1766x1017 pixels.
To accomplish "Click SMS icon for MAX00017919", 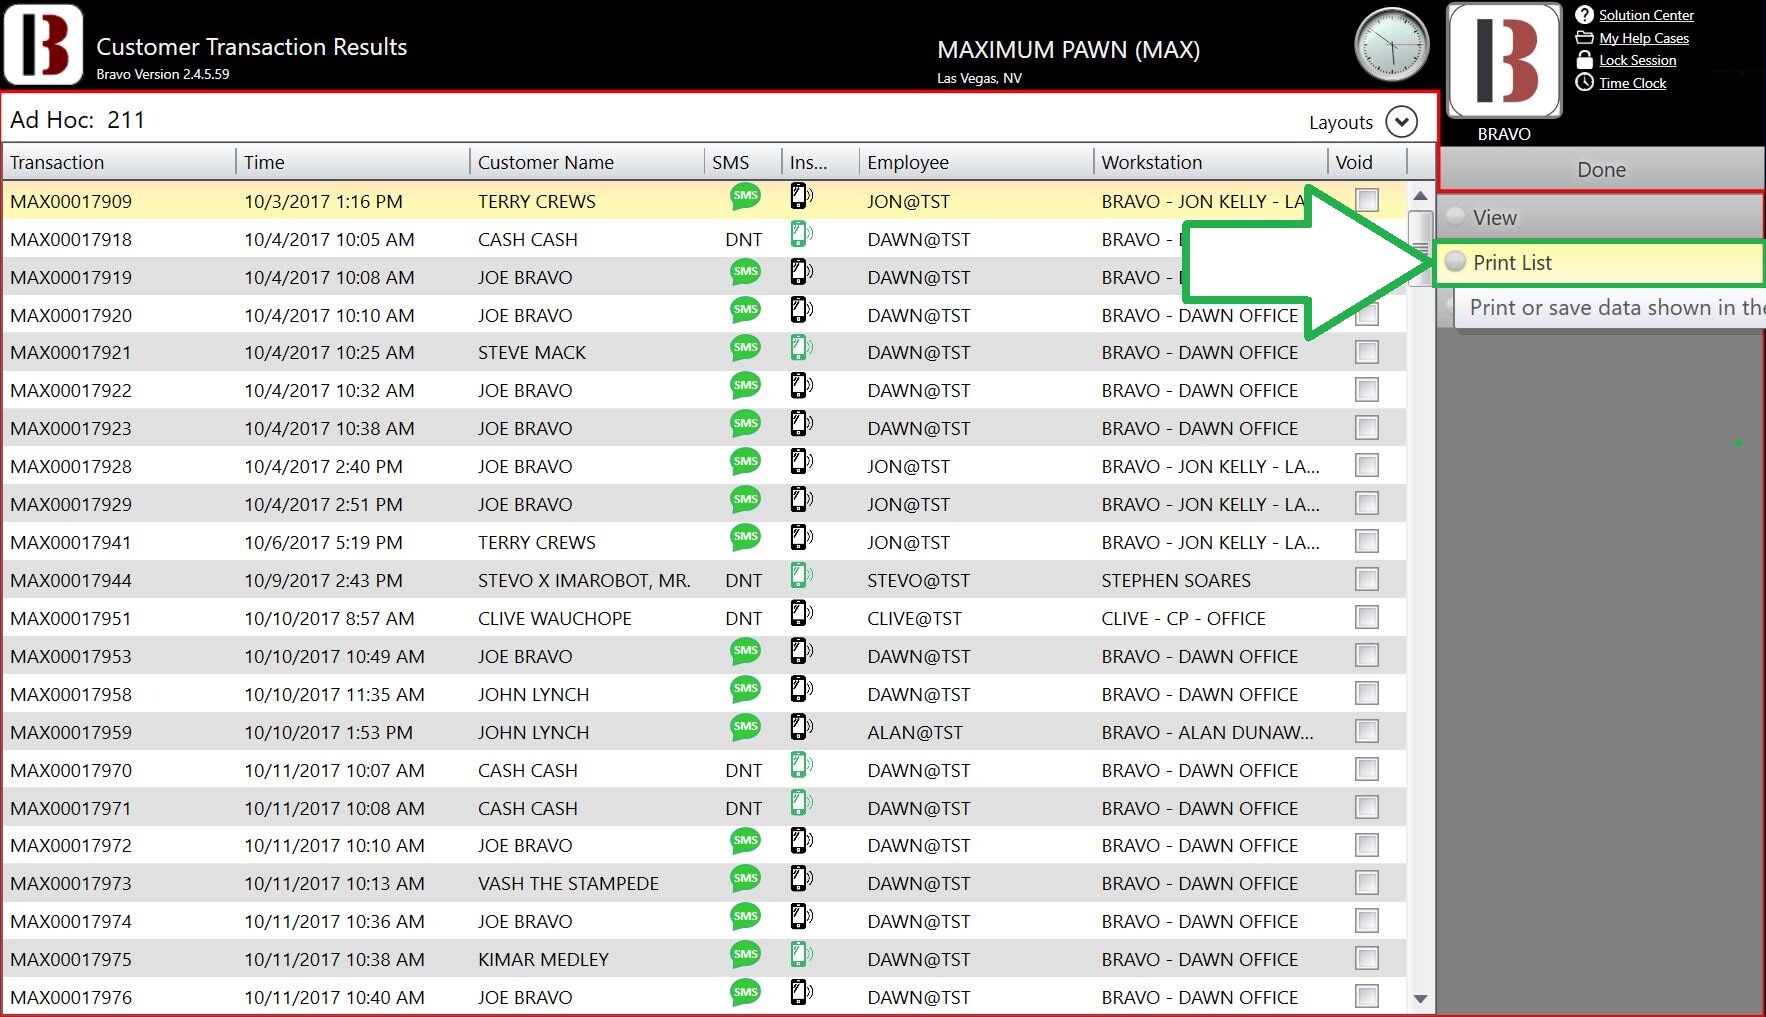I will [x=745, y=272].
